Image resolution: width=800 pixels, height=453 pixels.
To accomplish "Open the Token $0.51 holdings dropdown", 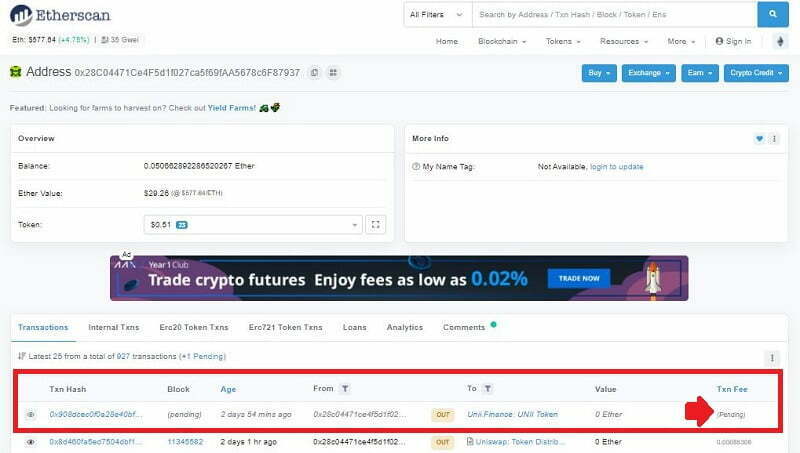I will (253, 224).
